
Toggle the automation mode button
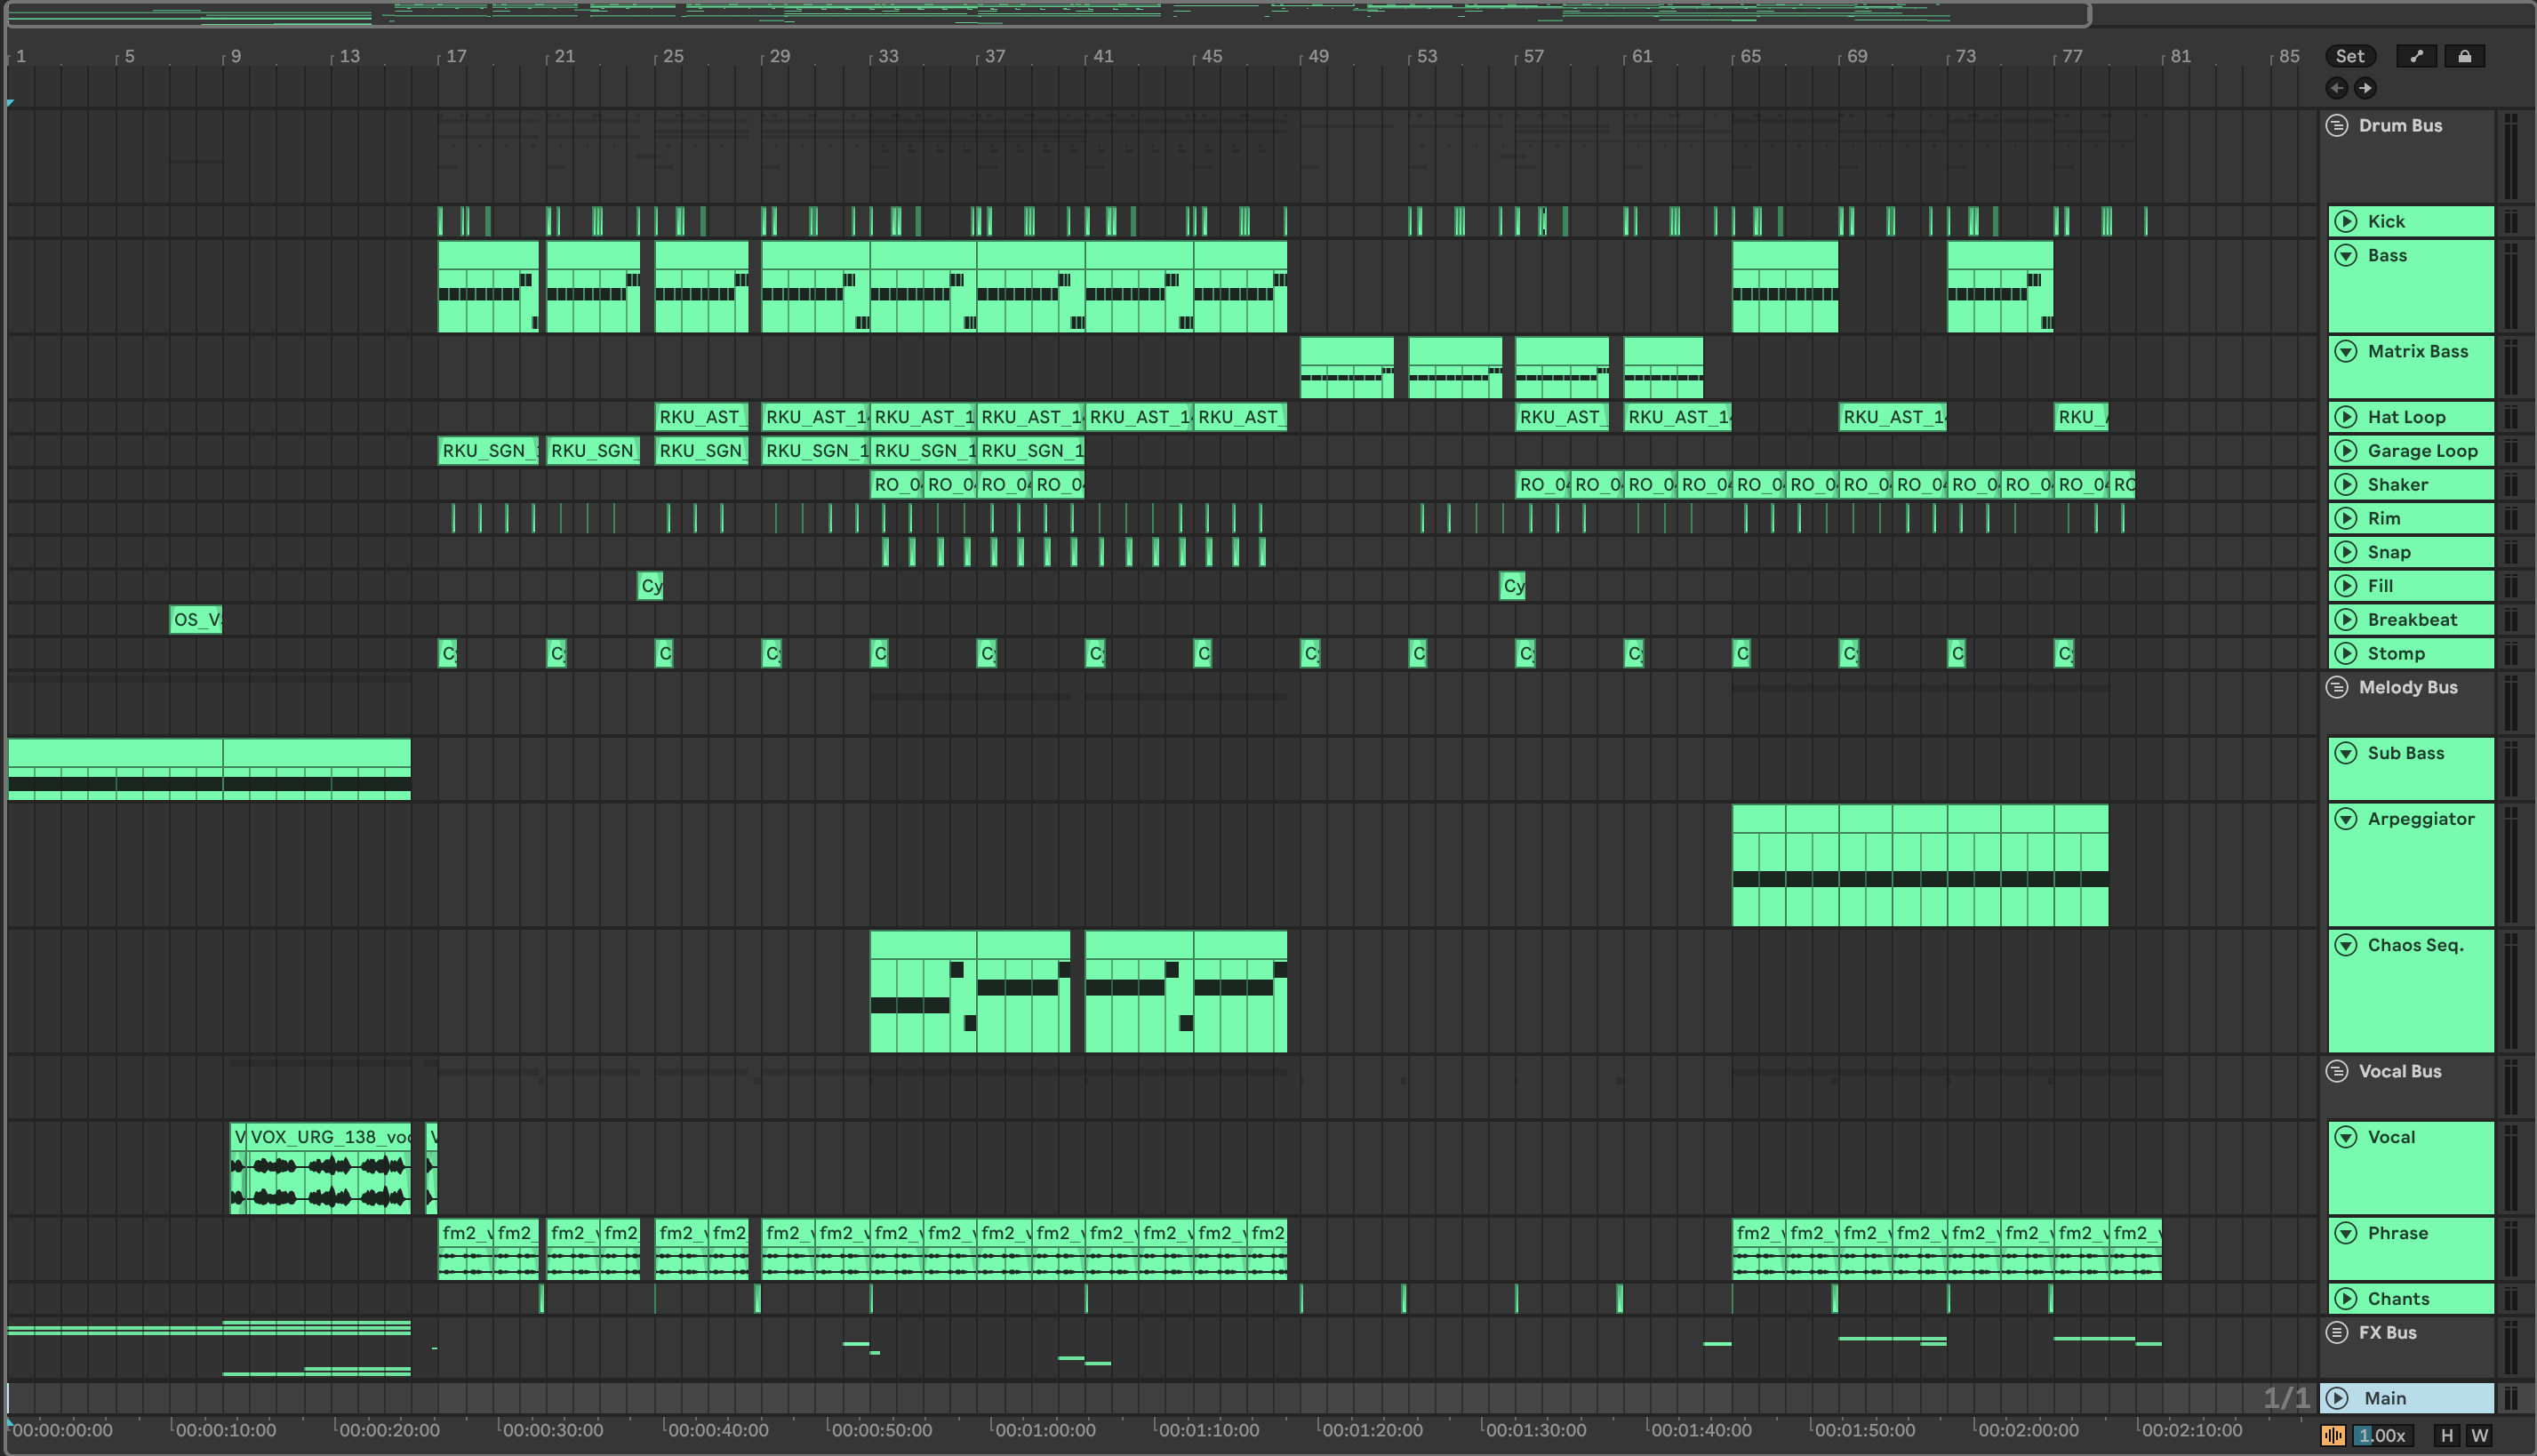point(2416,56)
